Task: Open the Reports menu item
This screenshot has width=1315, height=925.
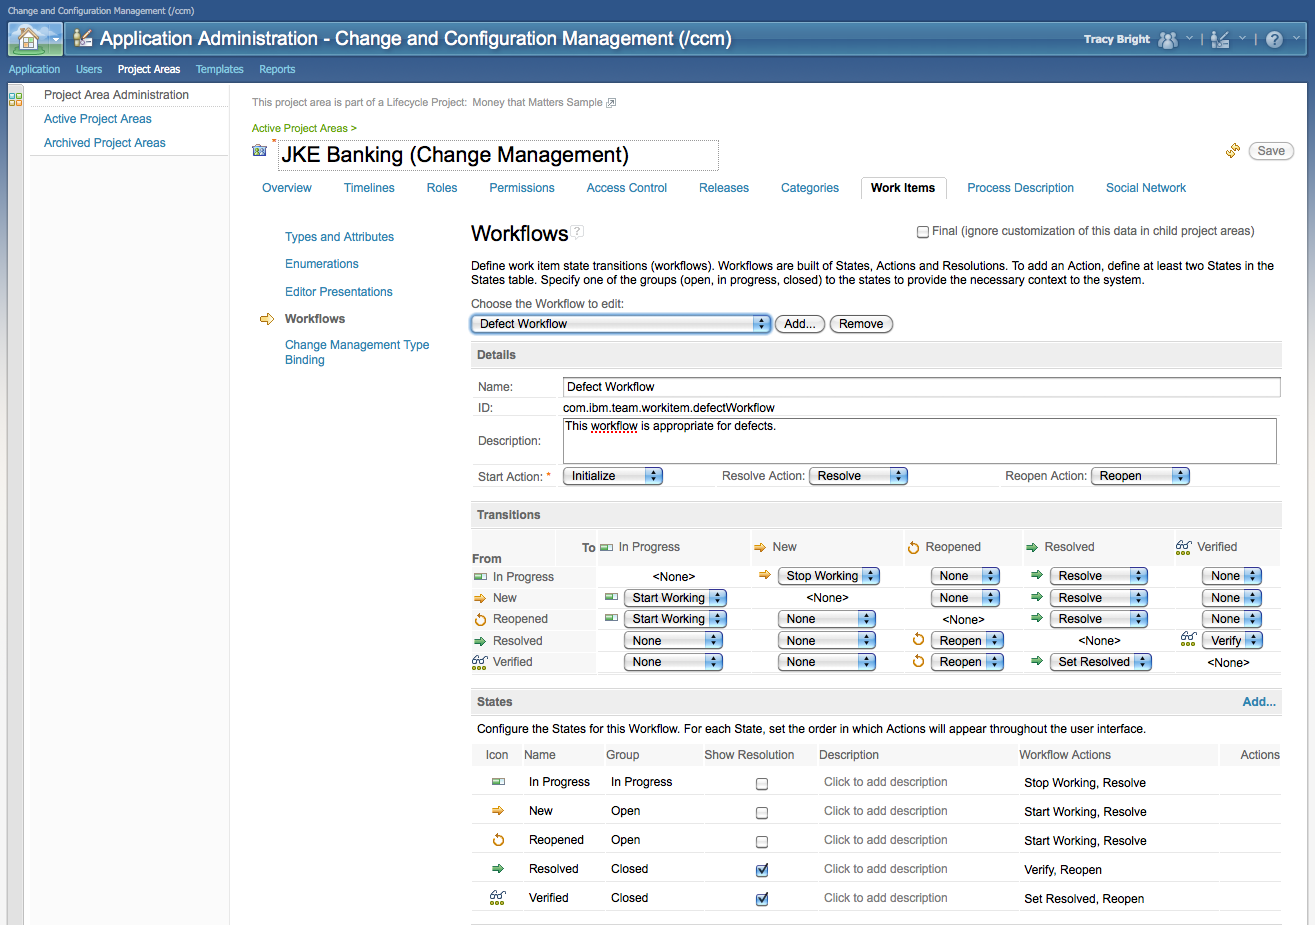Action: [277, 70]
